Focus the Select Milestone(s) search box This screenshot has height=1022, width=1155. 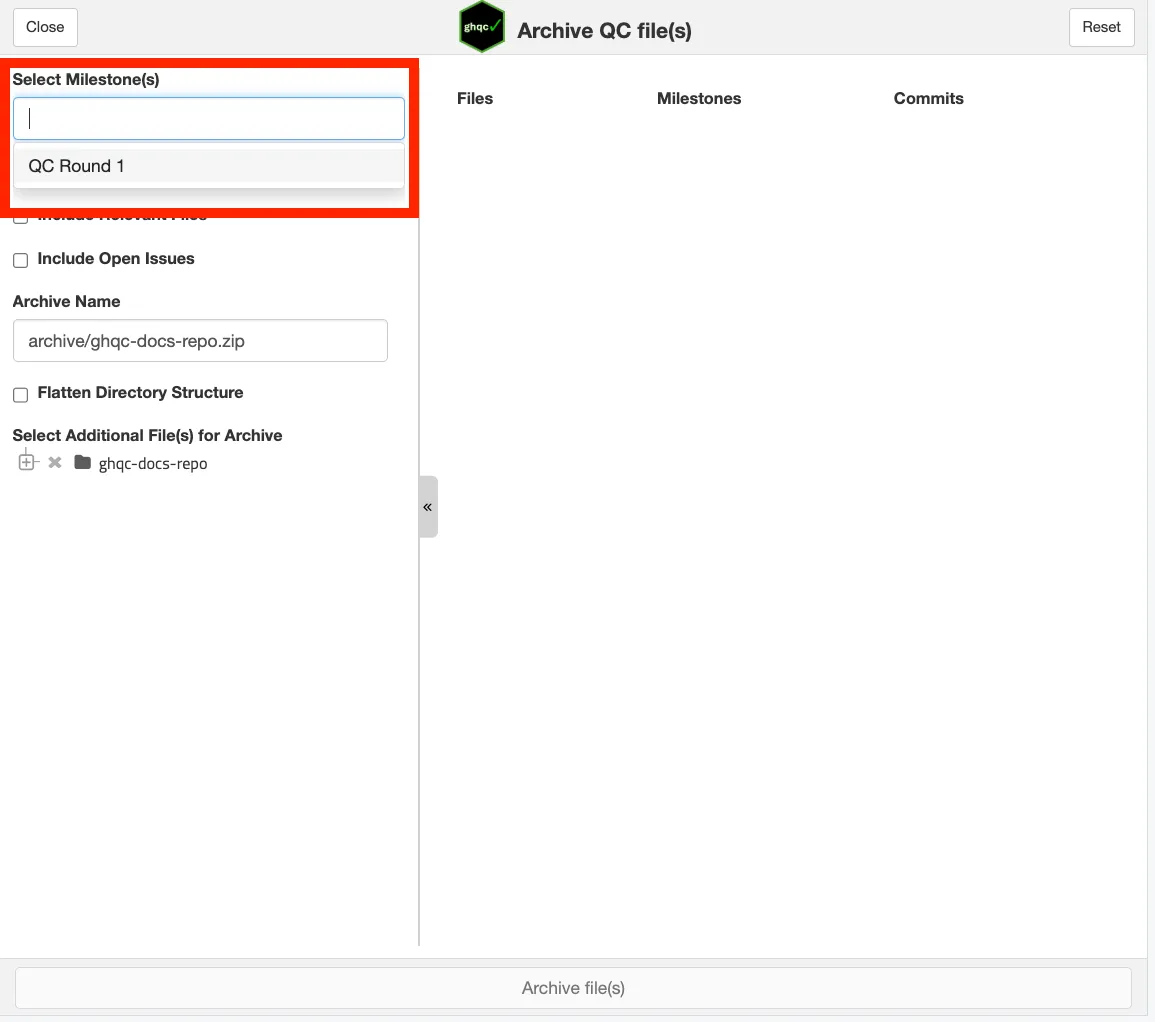[x=209, y=119]
